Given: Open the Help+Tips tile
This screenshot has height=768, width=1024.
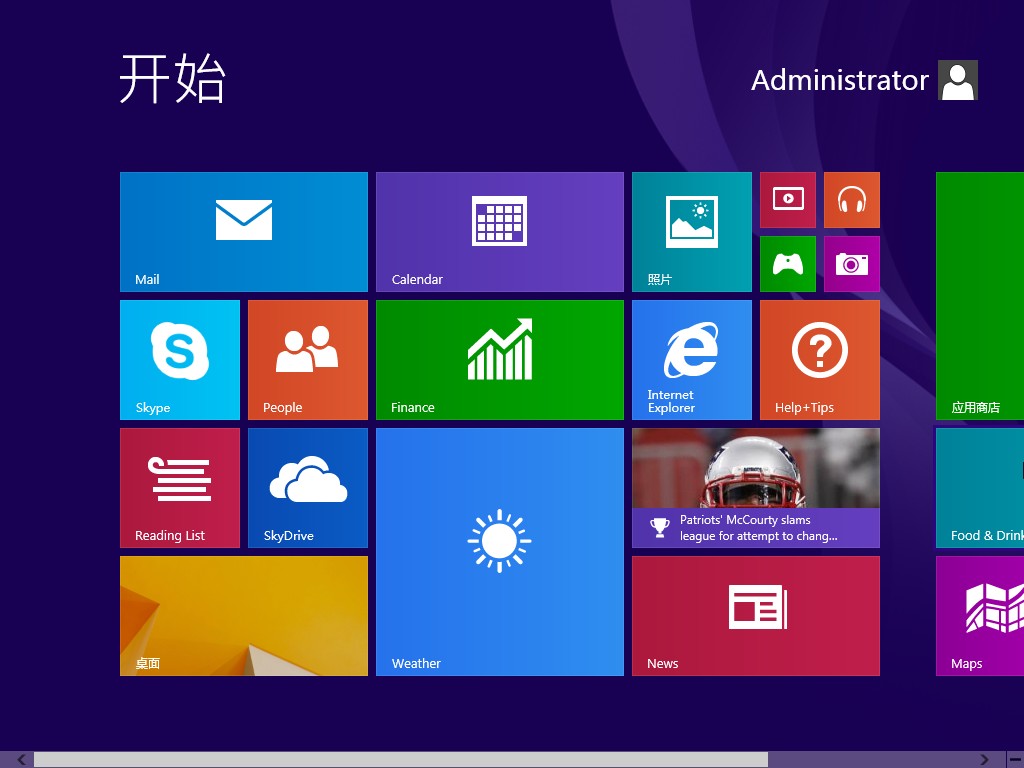Looking at the screenshot, I should point(819,359).
